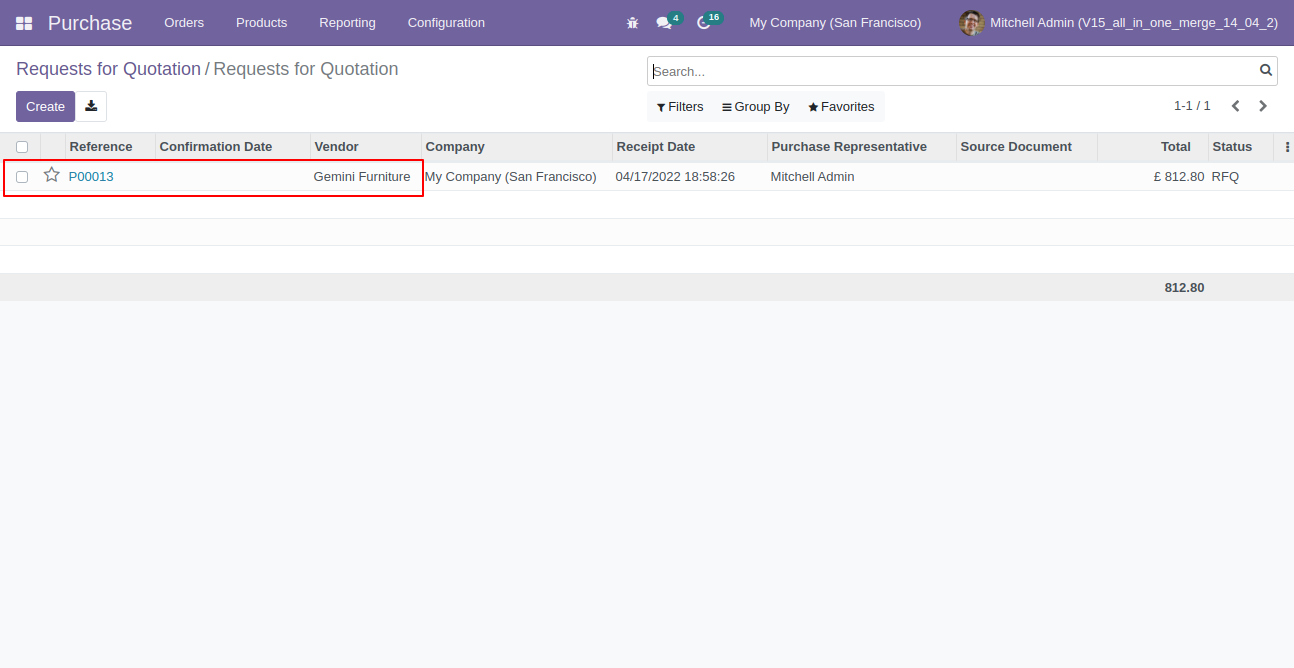
Task: Click into the Search field
Action: tap(953, 71)
